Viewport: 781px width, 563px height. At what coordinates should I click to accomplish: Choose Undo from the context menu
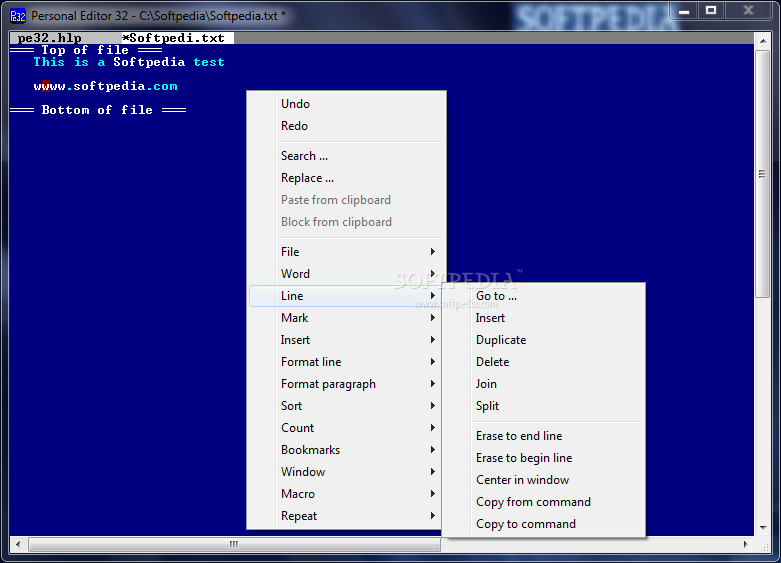point(347,104)
